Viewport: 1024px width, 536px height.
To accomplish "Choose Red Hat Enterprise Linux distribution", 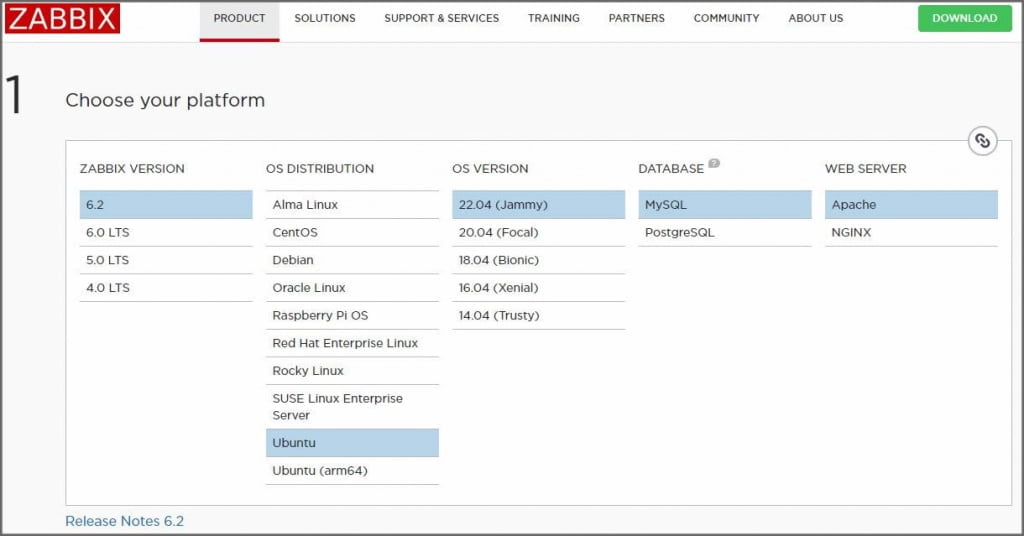I will click(352, 343).
